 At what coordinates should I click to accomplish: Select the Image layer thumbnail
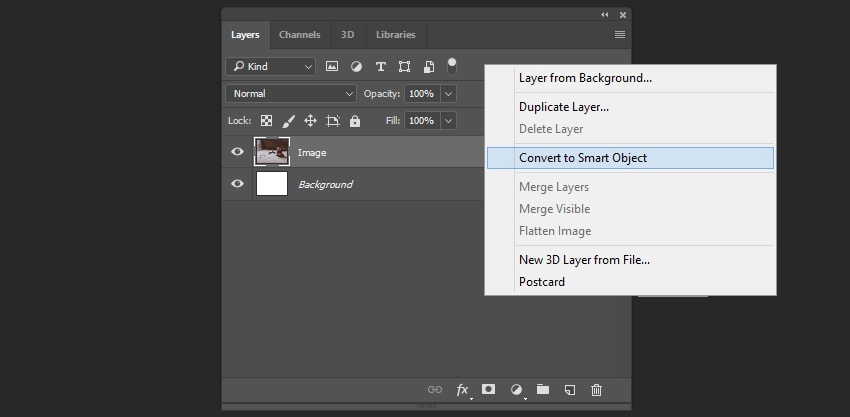(x=272, y=152)
